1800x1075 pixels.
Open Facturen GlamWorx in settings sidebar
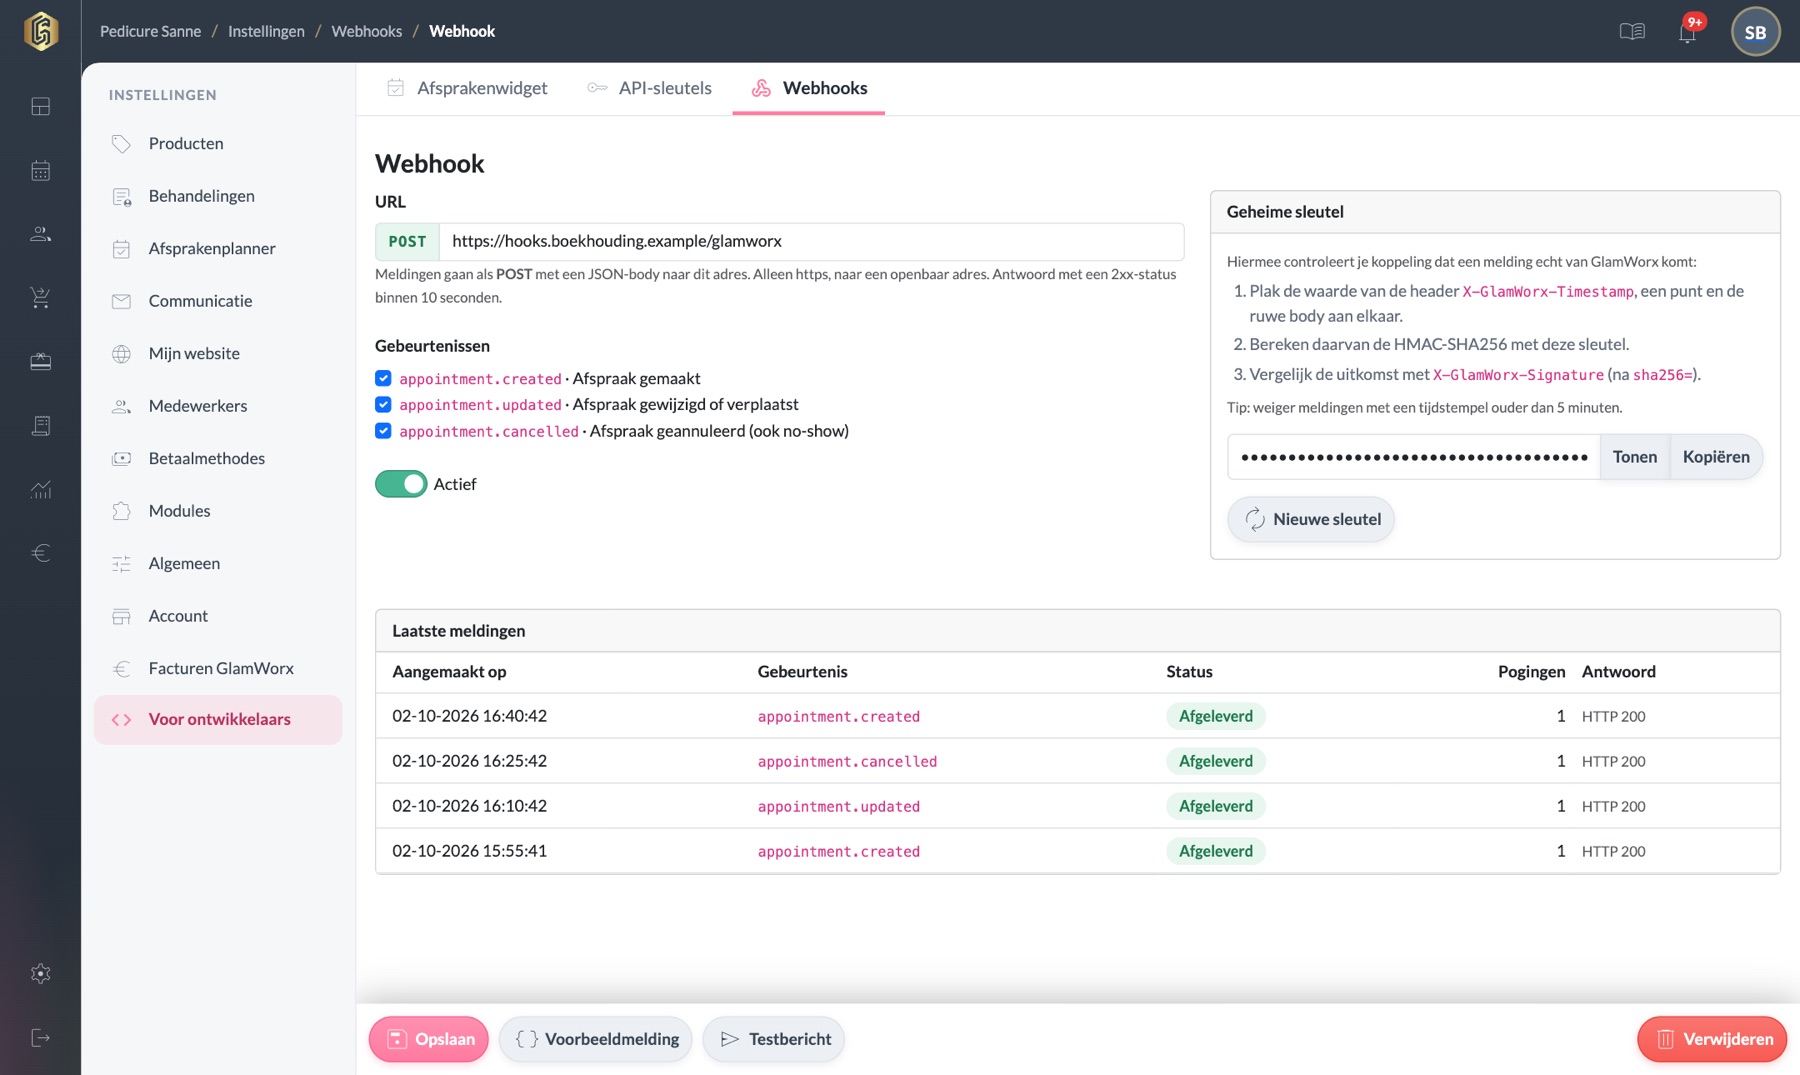[x=218, y=668]
